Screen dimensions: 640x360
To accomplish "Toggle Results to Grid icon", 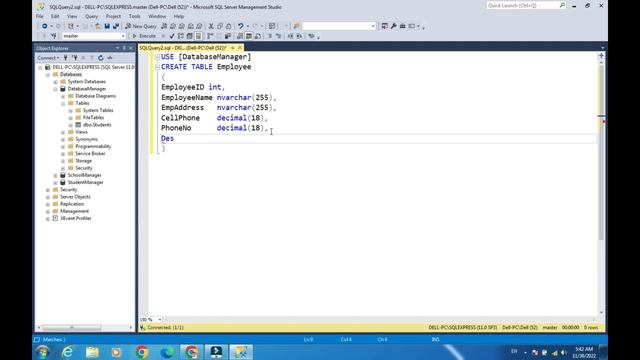I will click(249, 36).
